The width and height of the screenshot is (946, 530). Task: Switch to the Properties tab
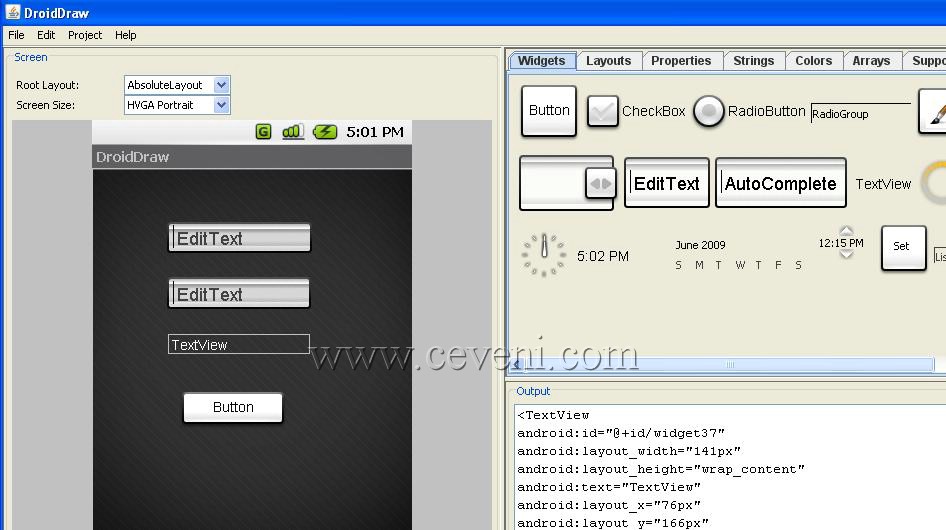coord(681,61)
